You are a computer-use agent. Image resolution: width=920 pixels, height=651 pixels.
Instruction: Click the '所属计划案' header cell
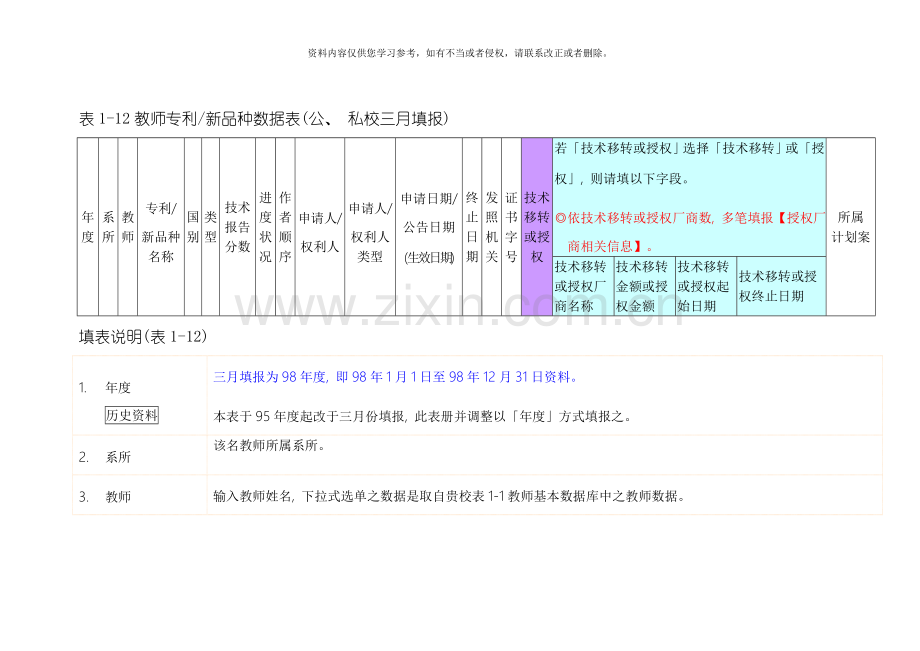tap(851, 227)
